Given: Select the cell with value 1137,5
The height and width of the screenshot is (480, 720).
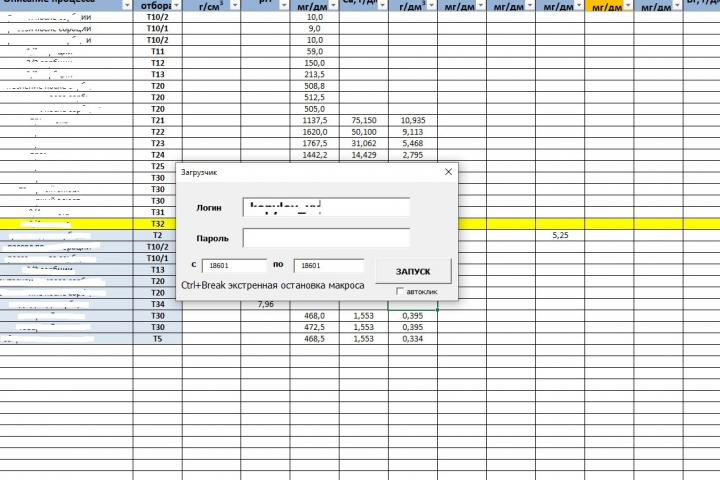Looking at the screenshot, I should 315,120.
